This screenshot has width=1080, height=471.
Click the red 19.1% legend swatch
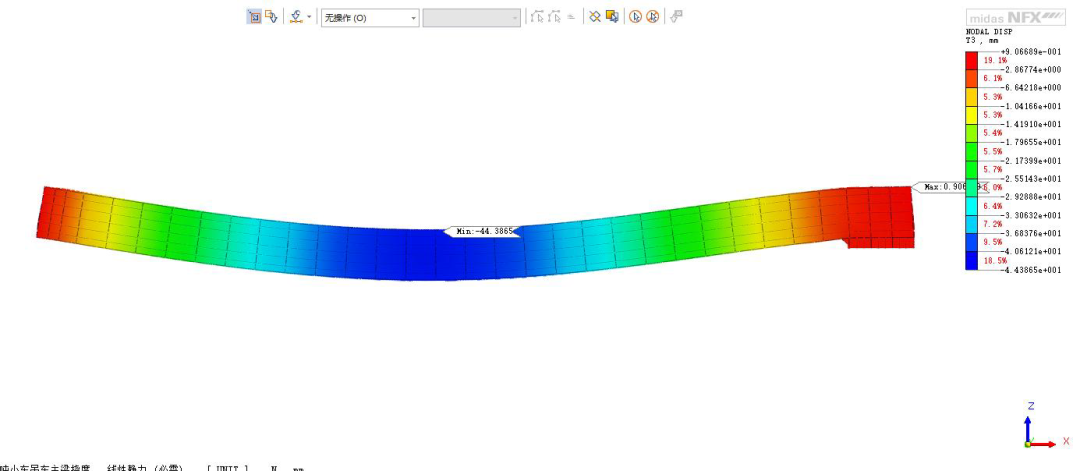[971, 61]
